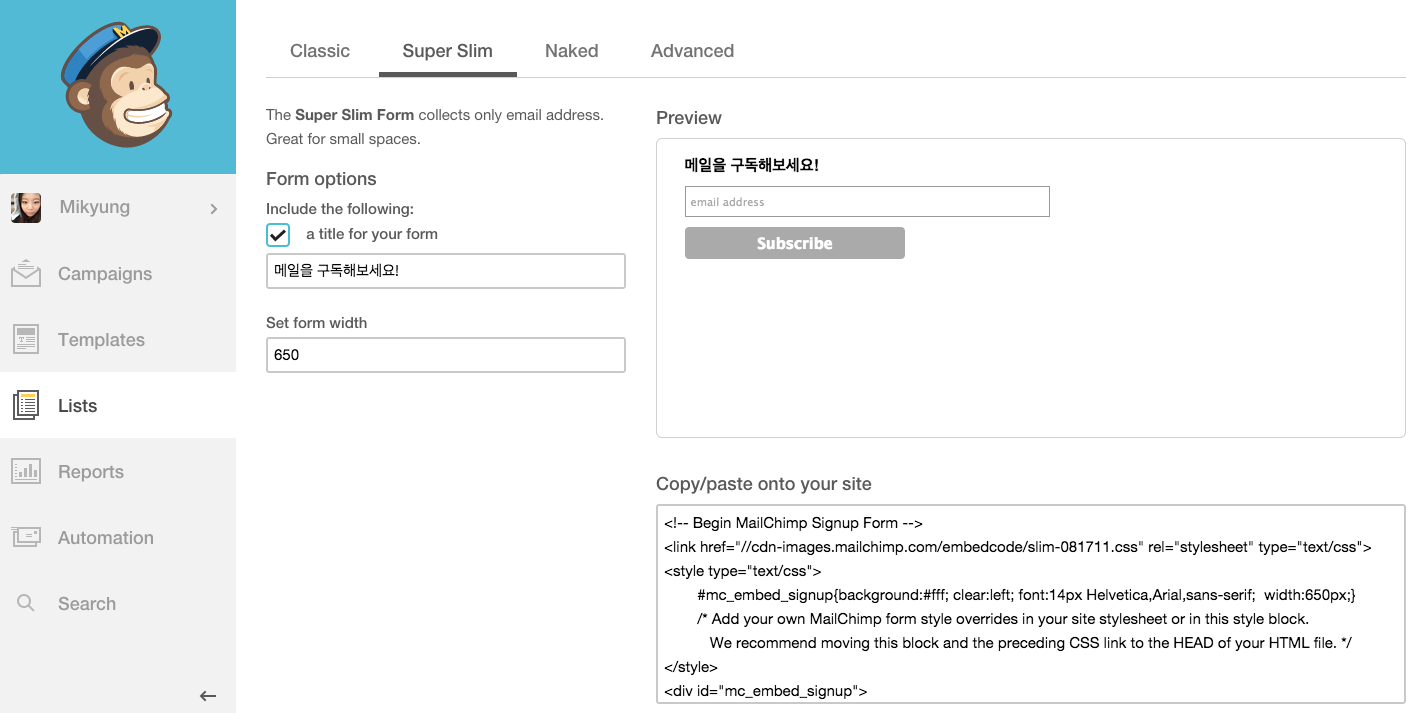Click the form title text field
Image resolution: width=1423 pixels, height=713 pixels.
pyautogui.click(x=445, y=271)
